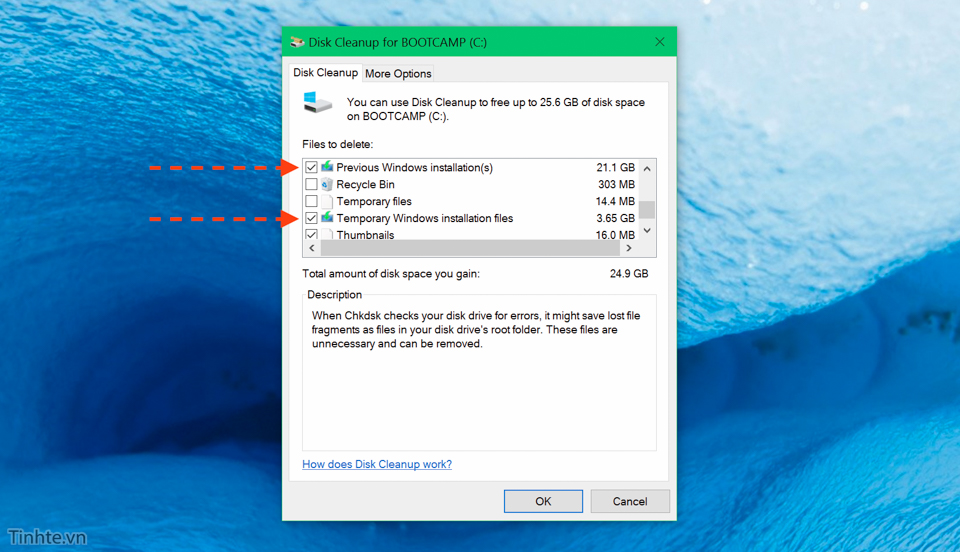
Task: Uncheck Temporary Windows installation files checkbox
Action: tap(311, 218)
